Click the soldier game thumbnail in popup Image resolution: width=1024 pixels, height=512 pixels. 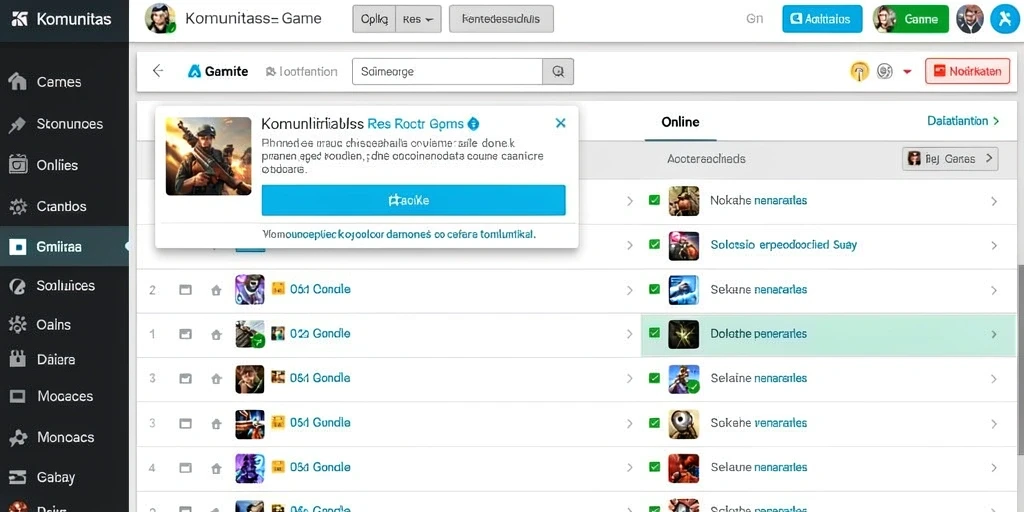(x=208, y=156)
